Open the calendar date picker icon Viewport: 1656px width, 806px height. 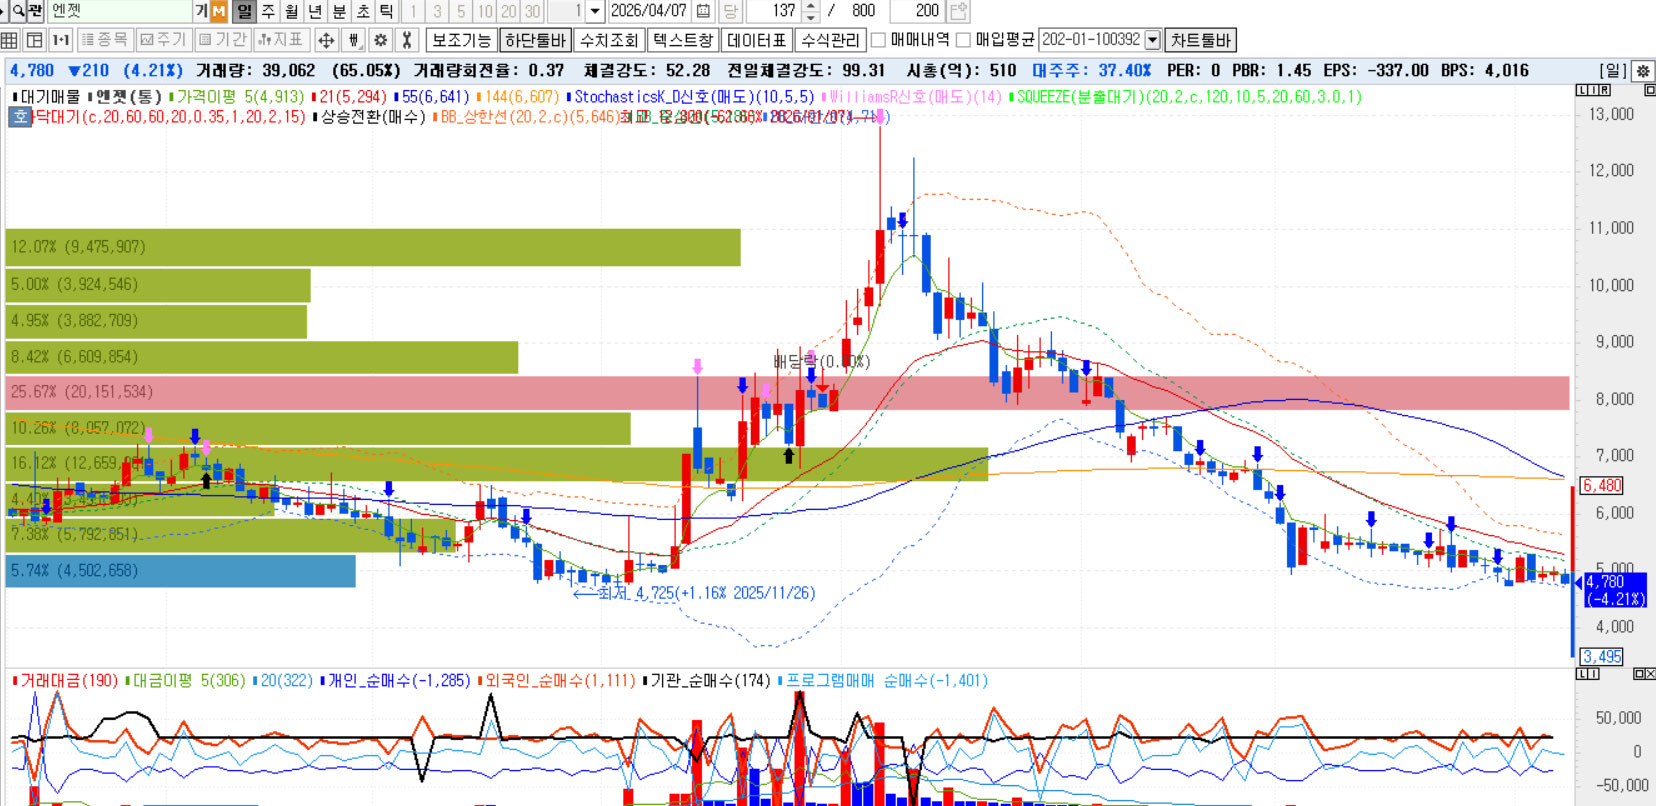click(x=703, y=11)
